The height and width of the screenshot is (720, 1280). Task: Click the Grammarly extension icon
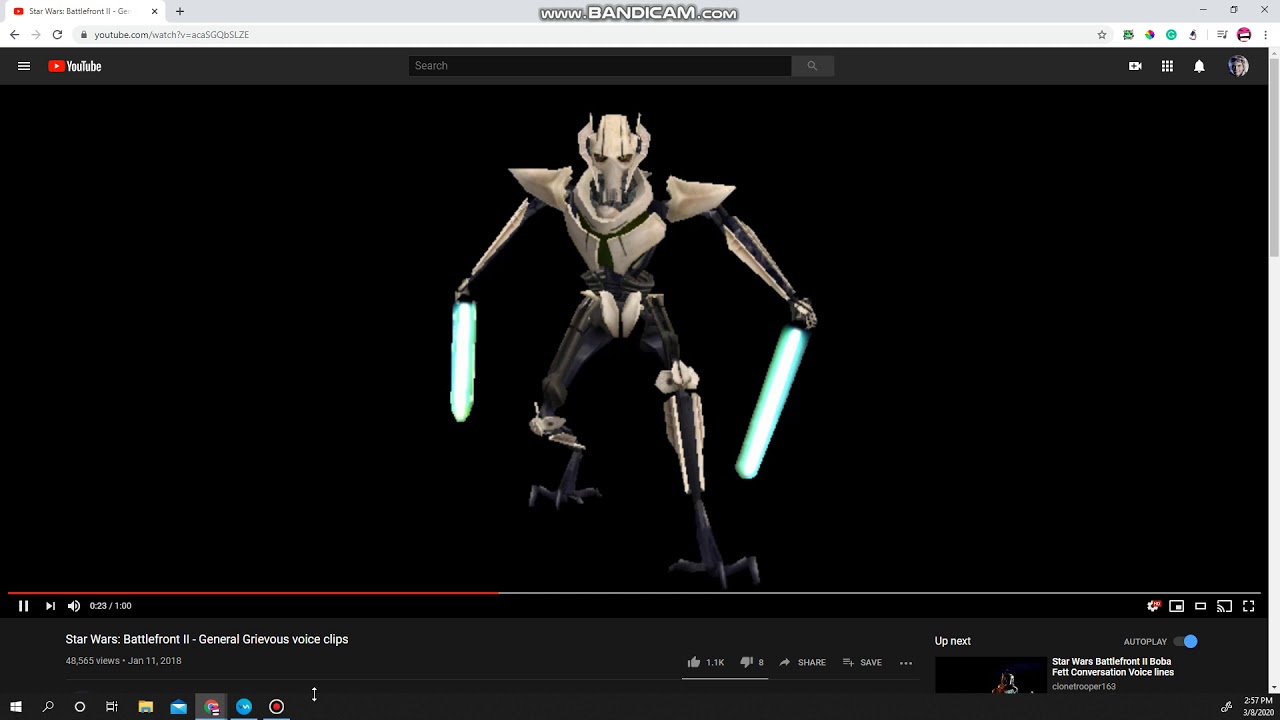tap(1171, 34)
